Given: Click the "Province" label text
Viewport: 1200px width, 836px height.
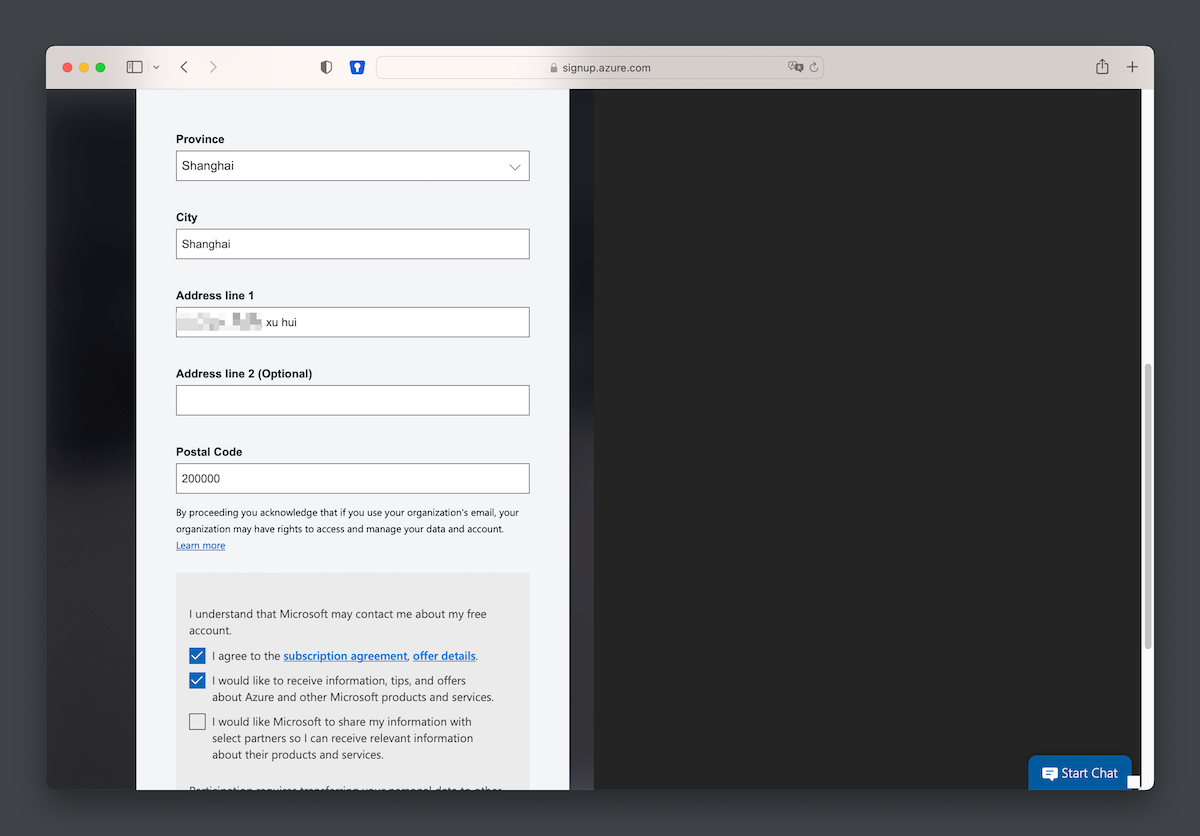Looking at the screenshot, I should point(200,139).
